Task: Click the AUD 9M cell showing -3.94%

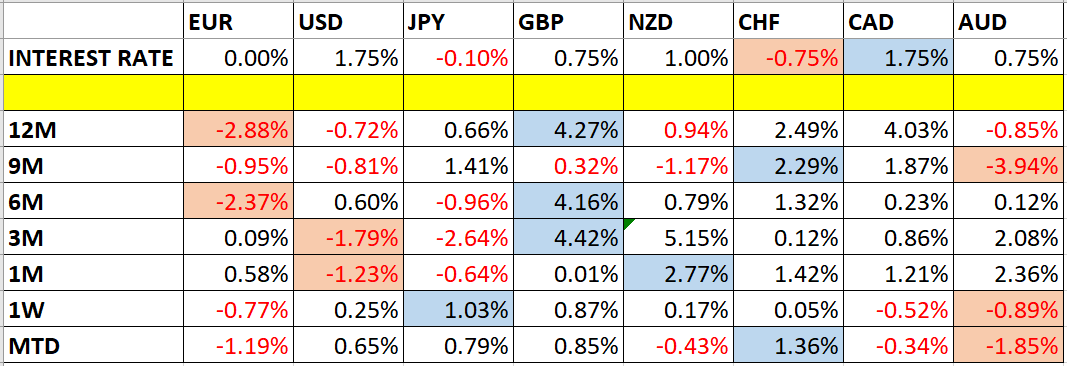Action: [1008, 165]
